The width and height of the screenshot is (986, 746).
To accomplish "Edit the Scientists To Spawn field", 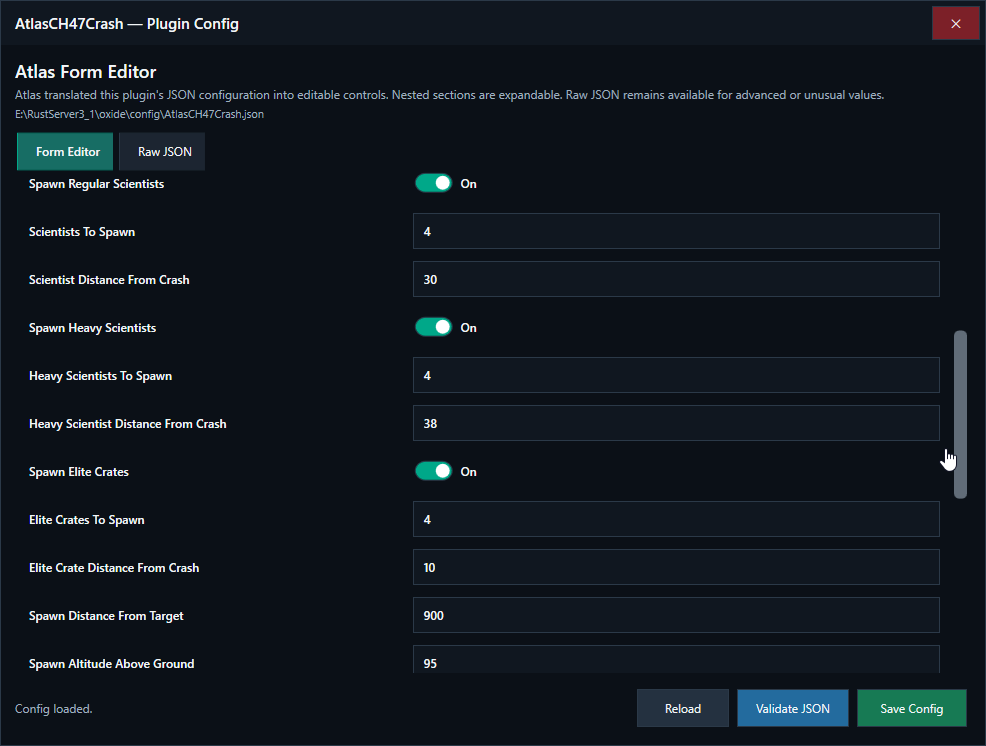I will pyautogui.click(x=676, y=231).
